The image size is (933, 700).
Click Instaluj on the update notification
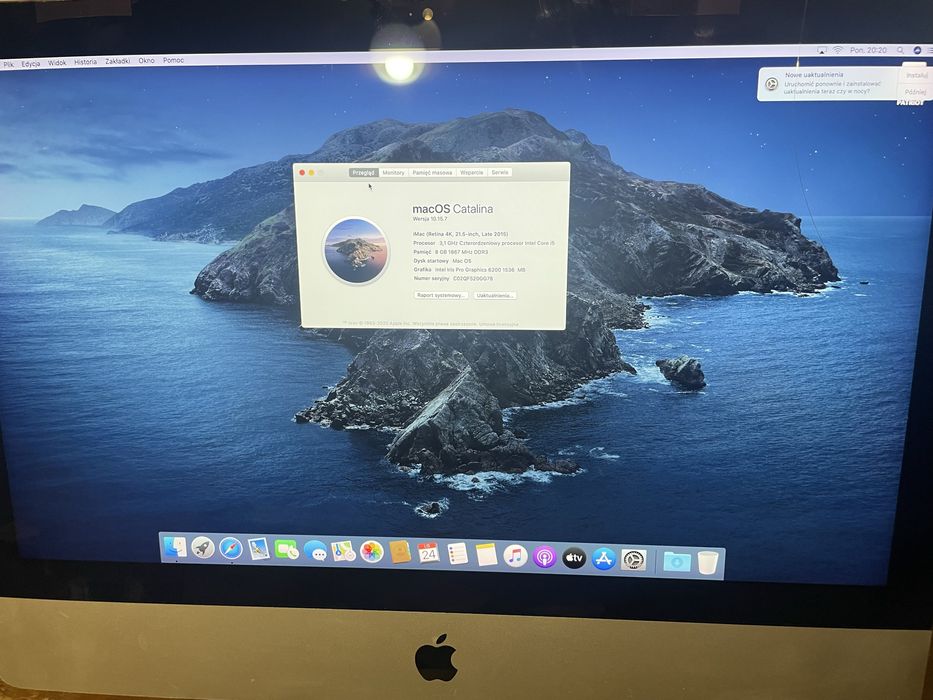tap(917, 76)
